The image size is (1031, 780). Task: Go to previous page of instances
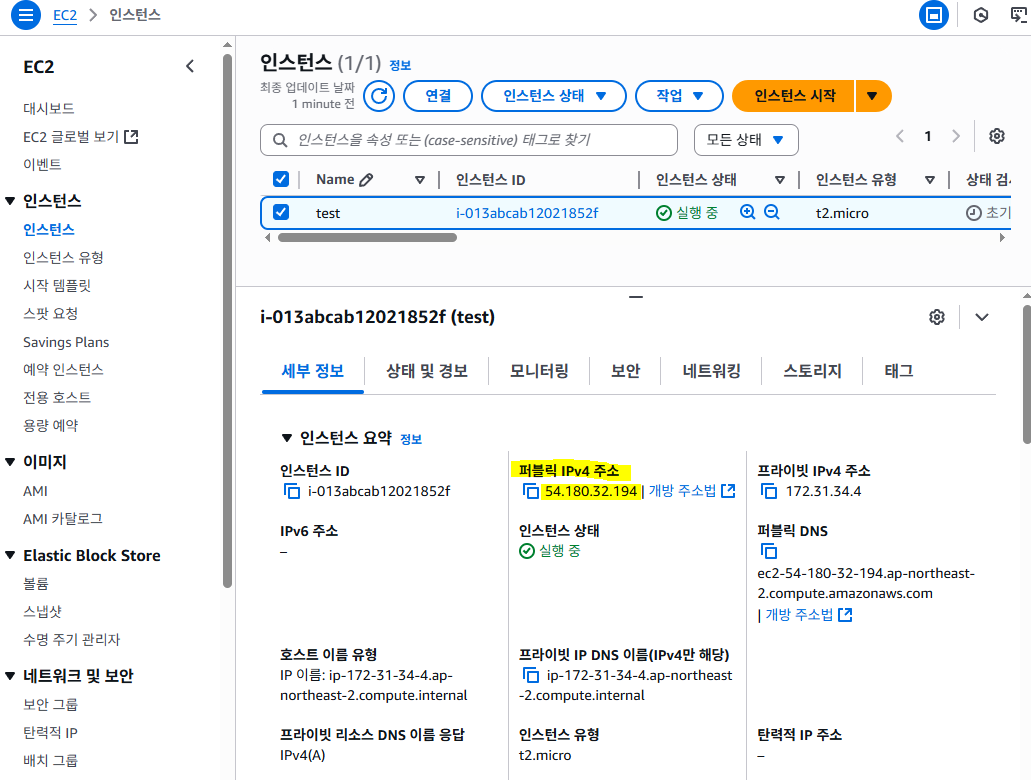click(x=900, y=136)
